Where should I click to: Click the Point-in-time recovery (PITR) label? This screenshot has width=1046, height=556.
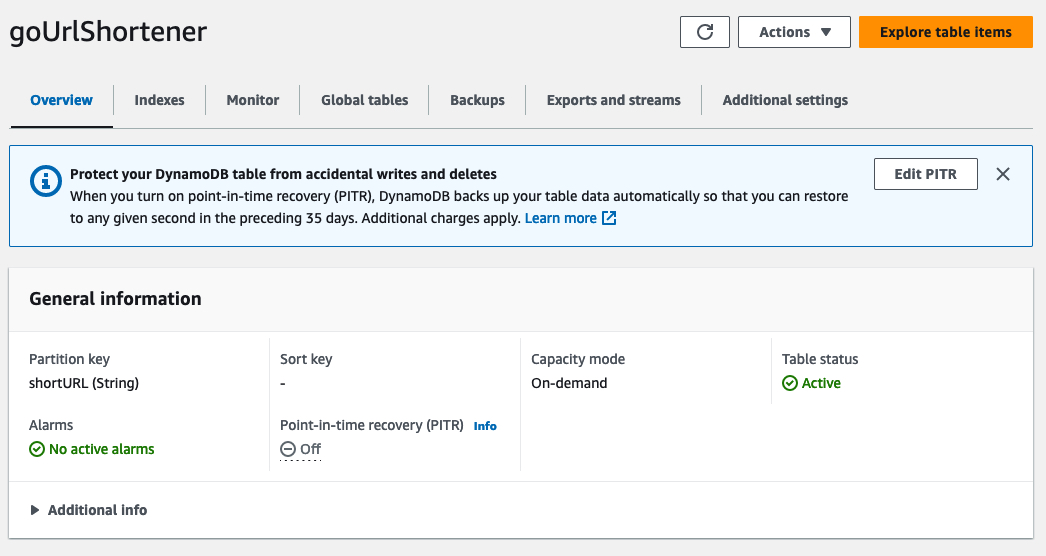pyautogui.click(x=372, y=425)
